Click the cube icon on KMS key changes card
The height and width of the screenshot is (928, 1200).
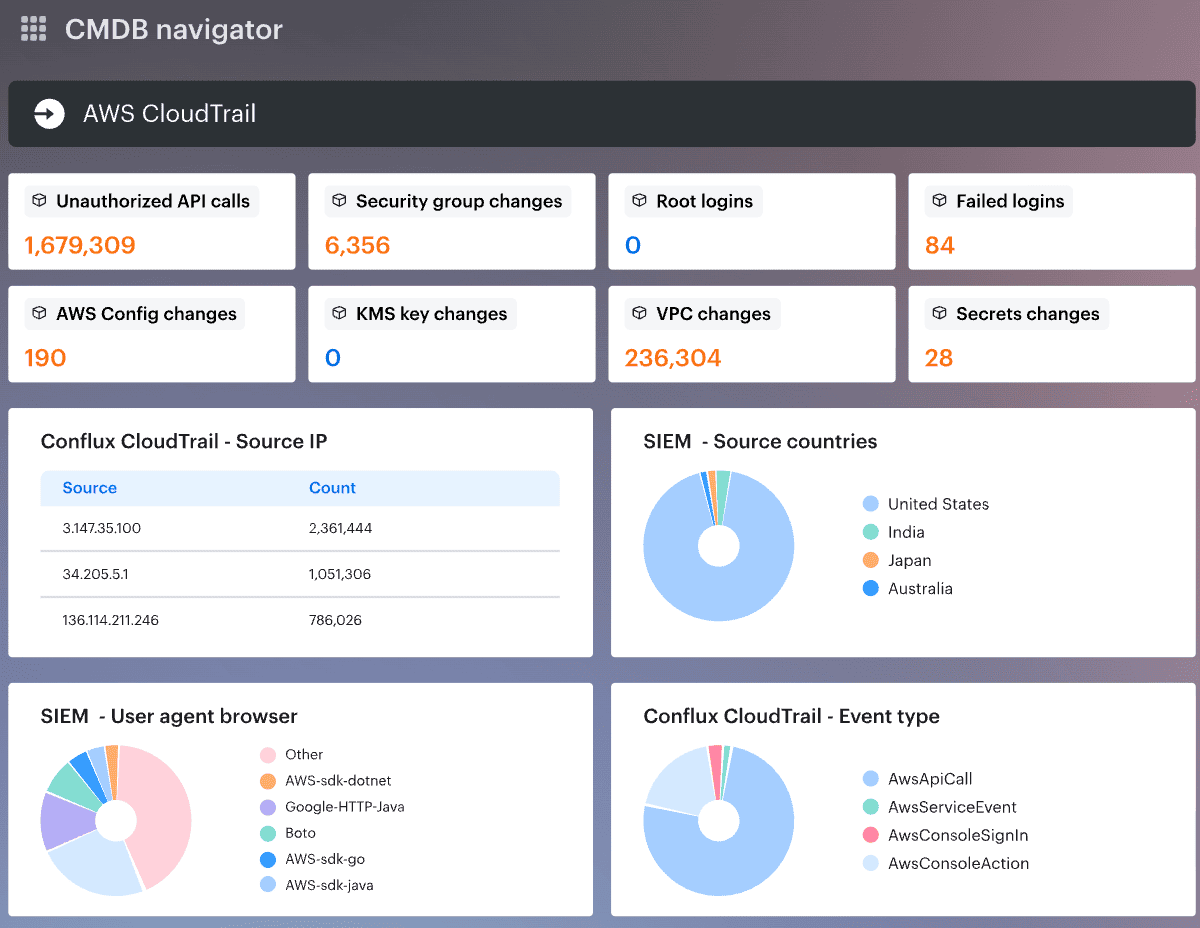tap(340, 313)
